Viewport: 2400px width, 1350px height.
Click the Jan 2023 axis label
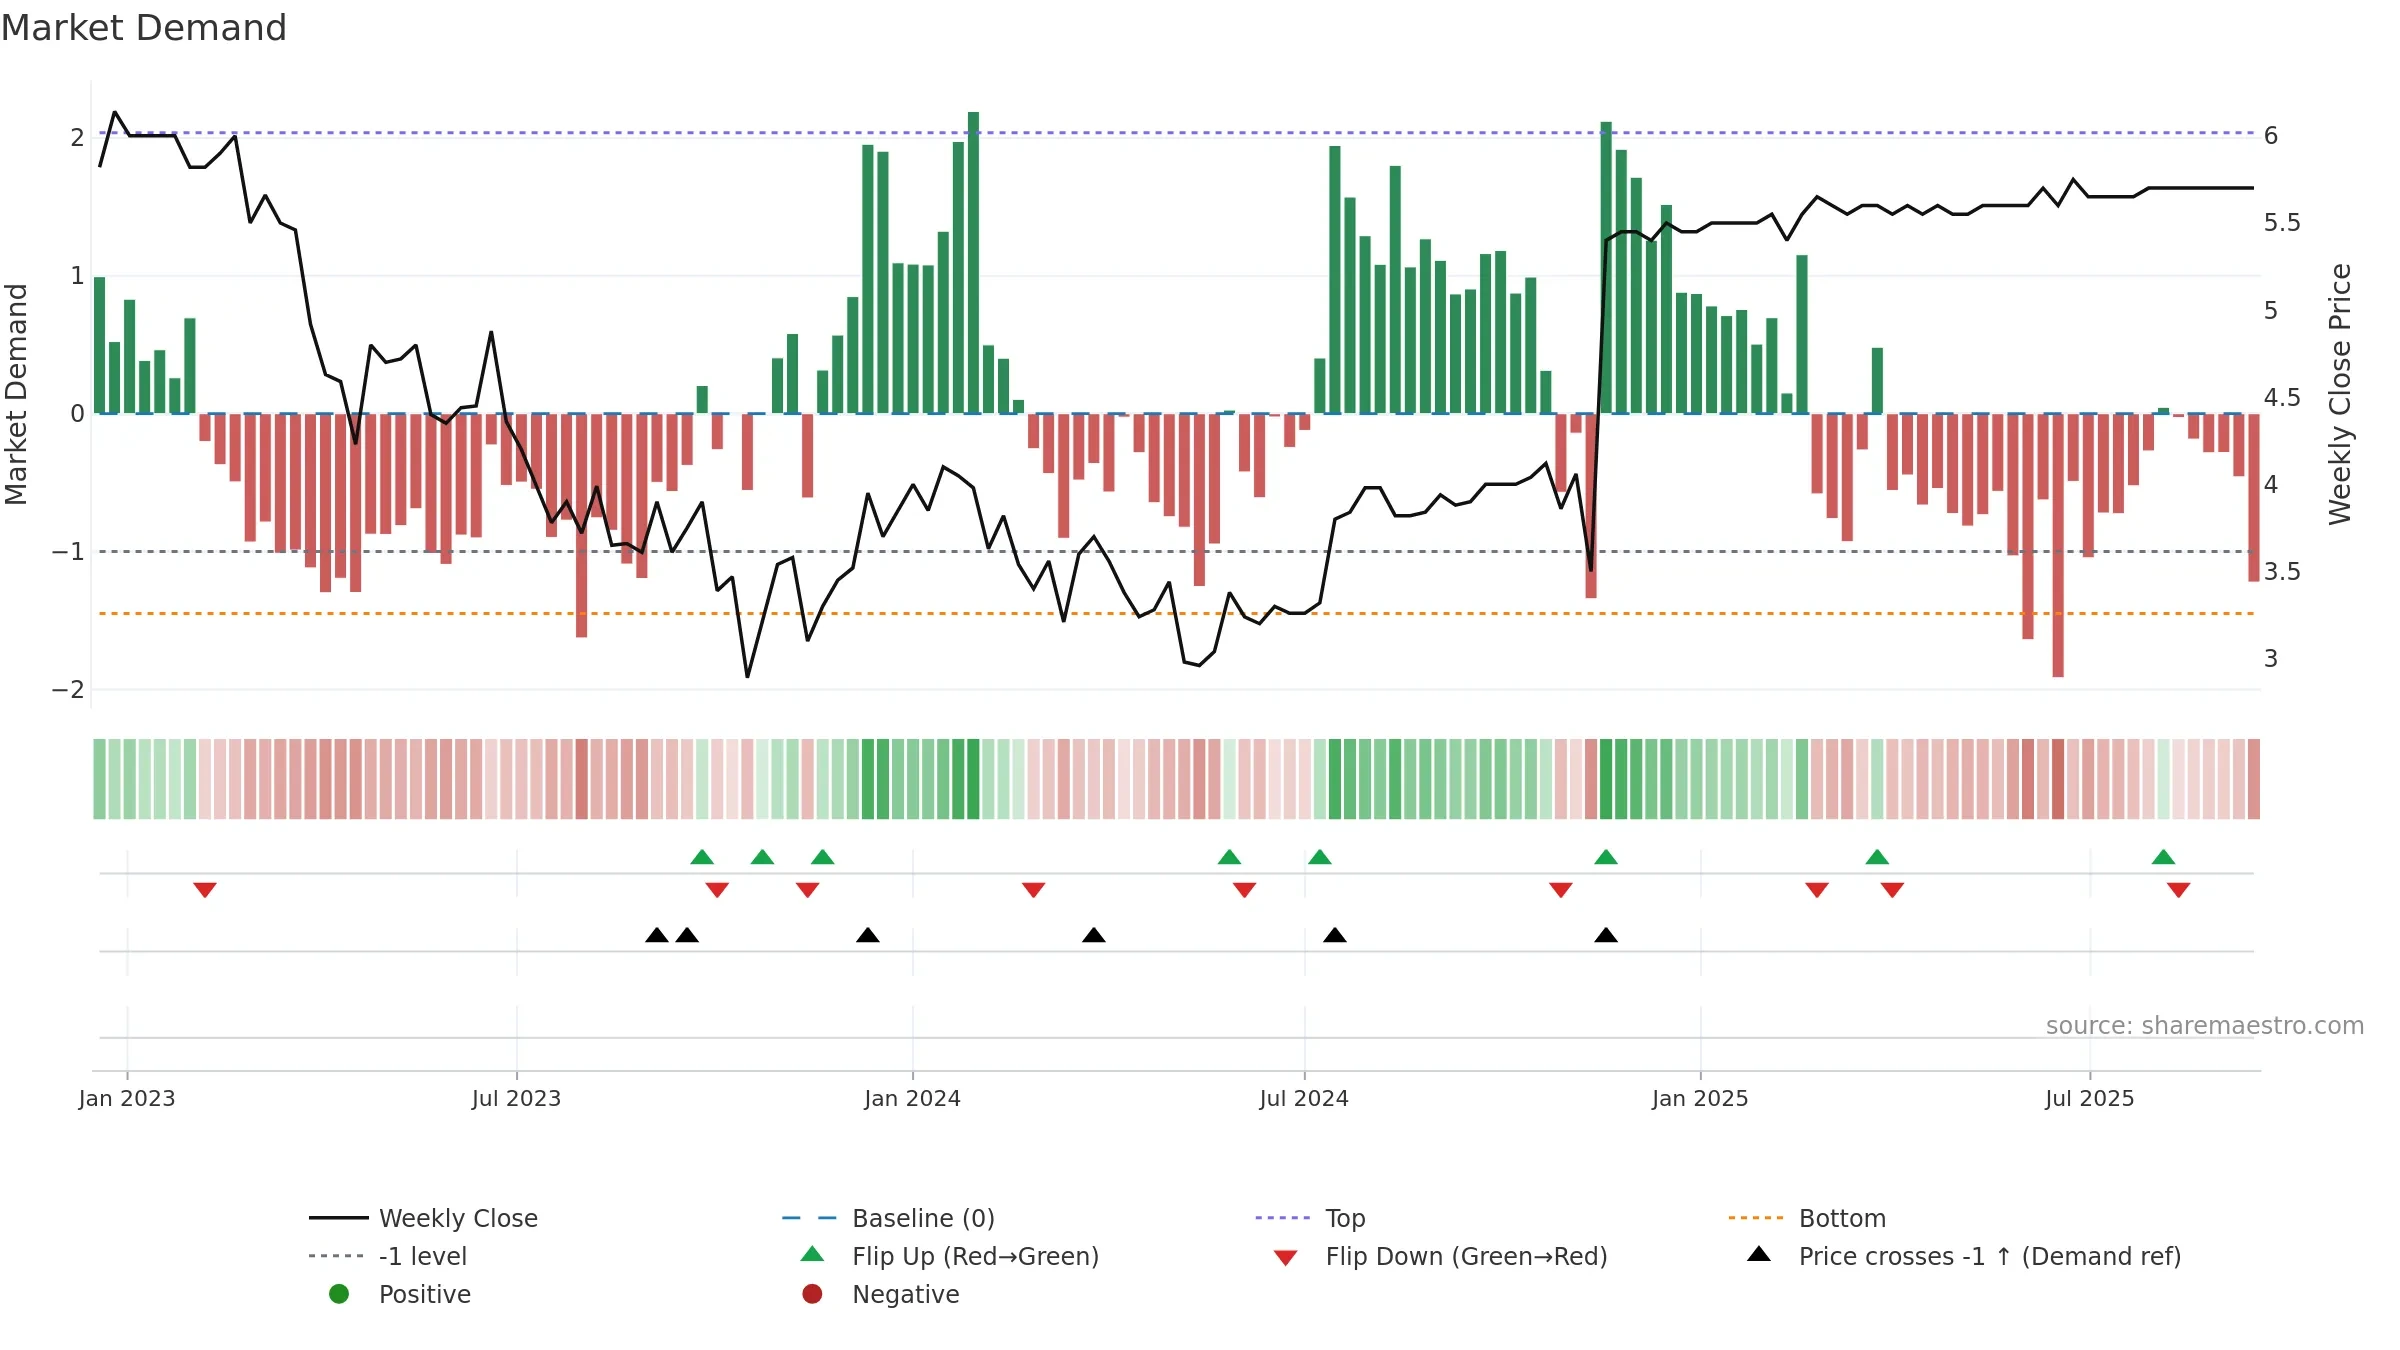click(127, 1098)
